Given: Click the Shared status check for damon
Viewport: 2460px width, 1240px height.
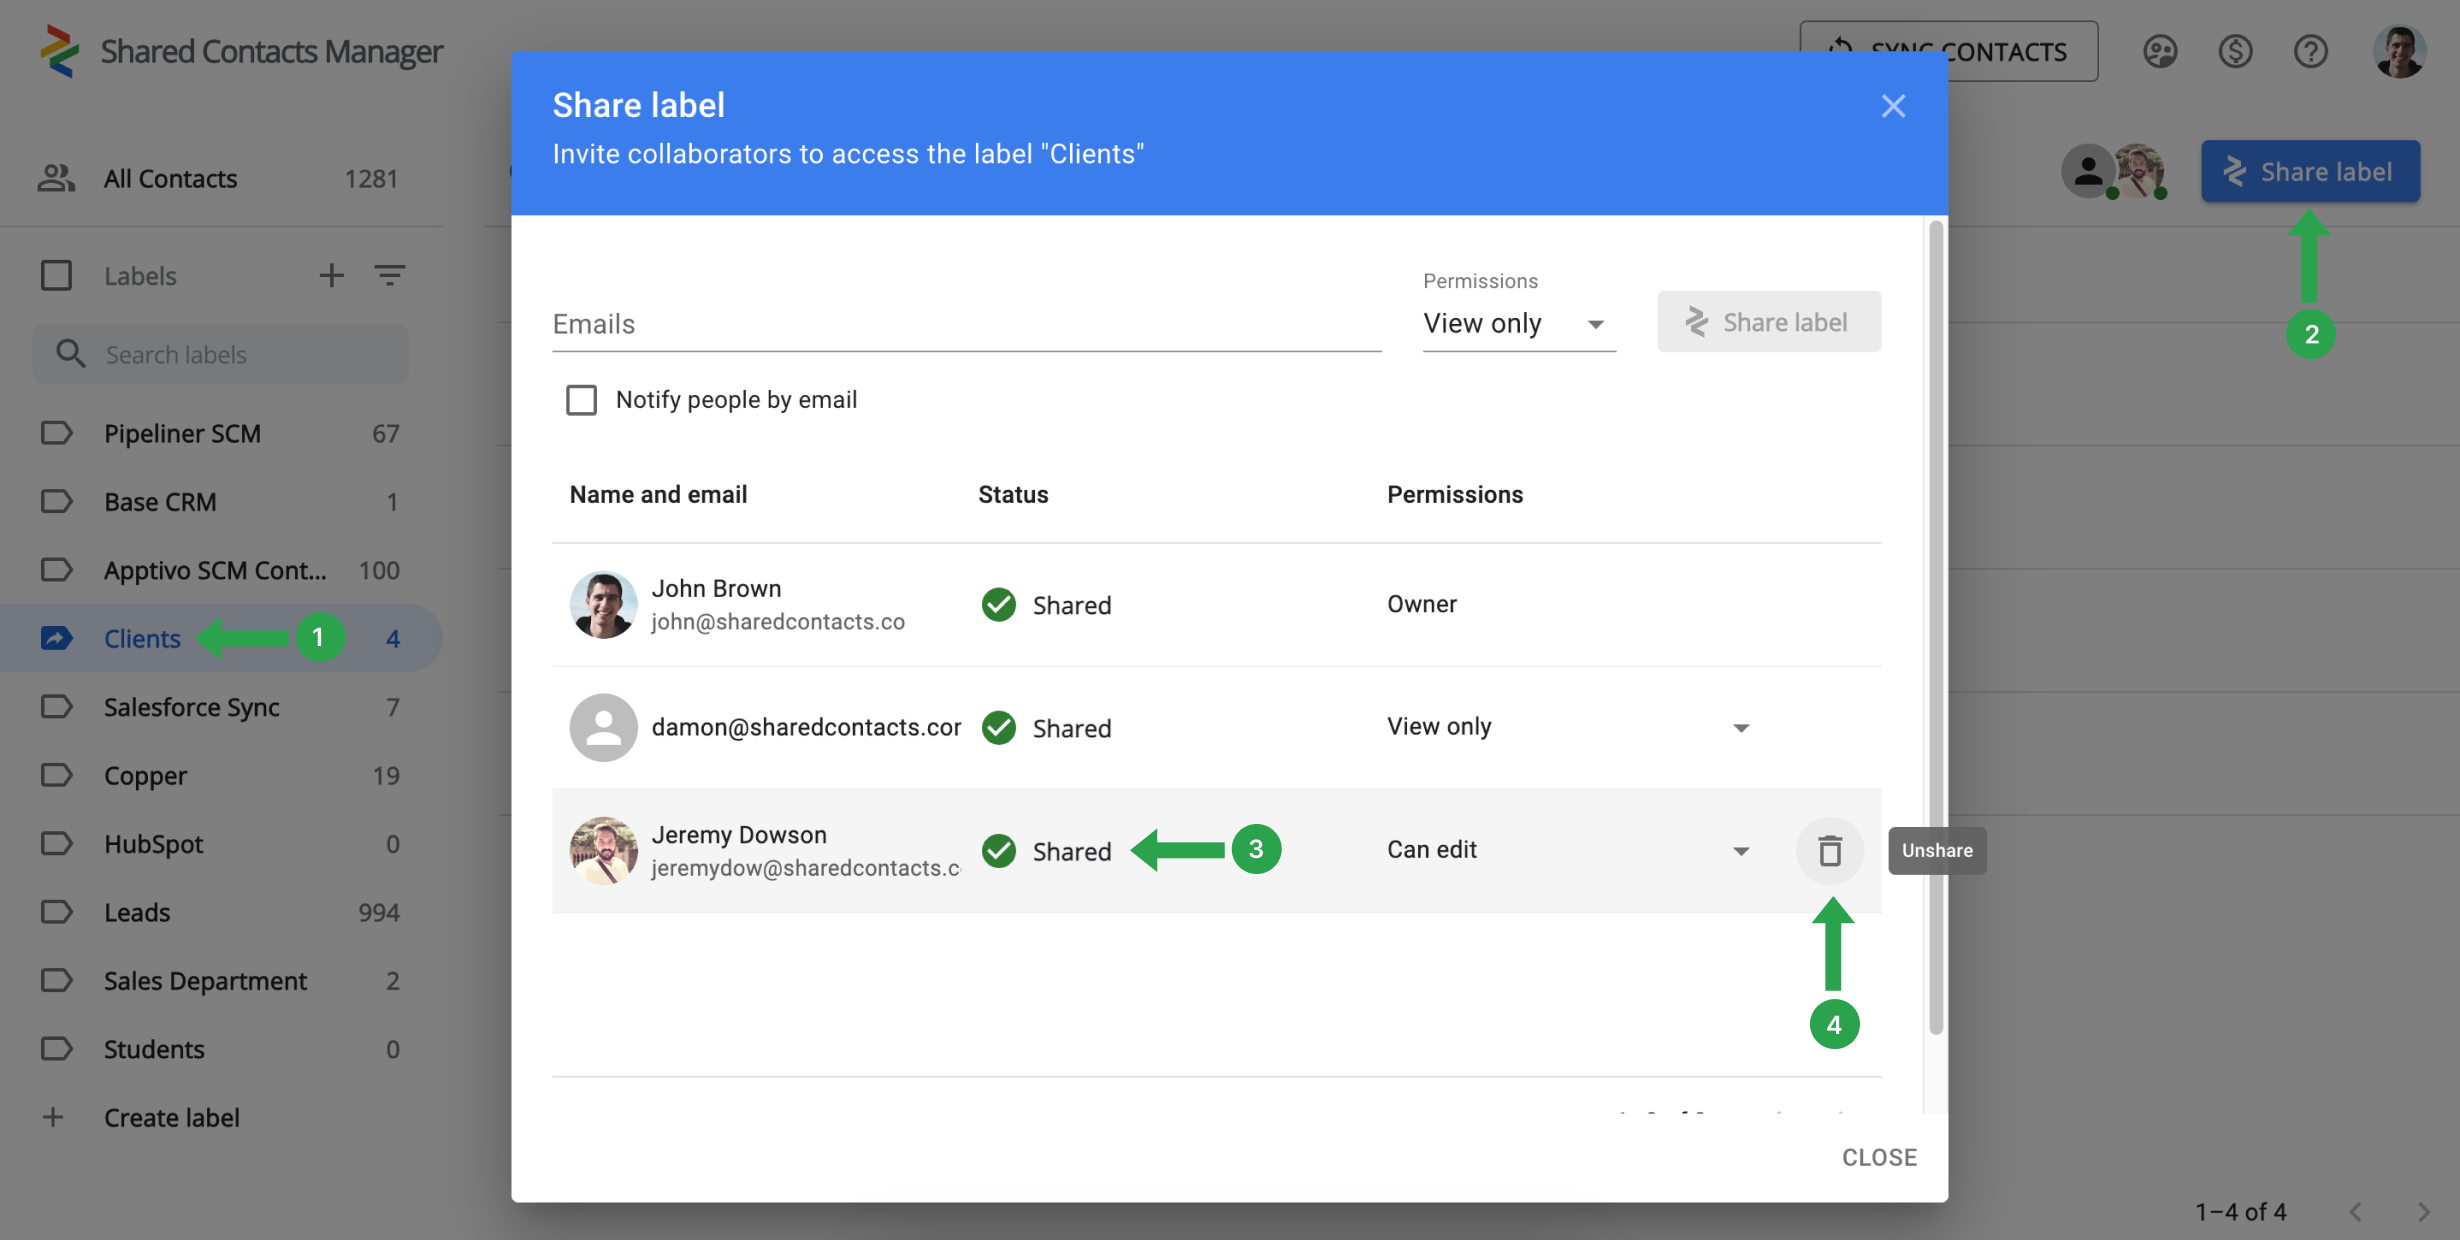Looking at the screenshot, I should point(998,727).
